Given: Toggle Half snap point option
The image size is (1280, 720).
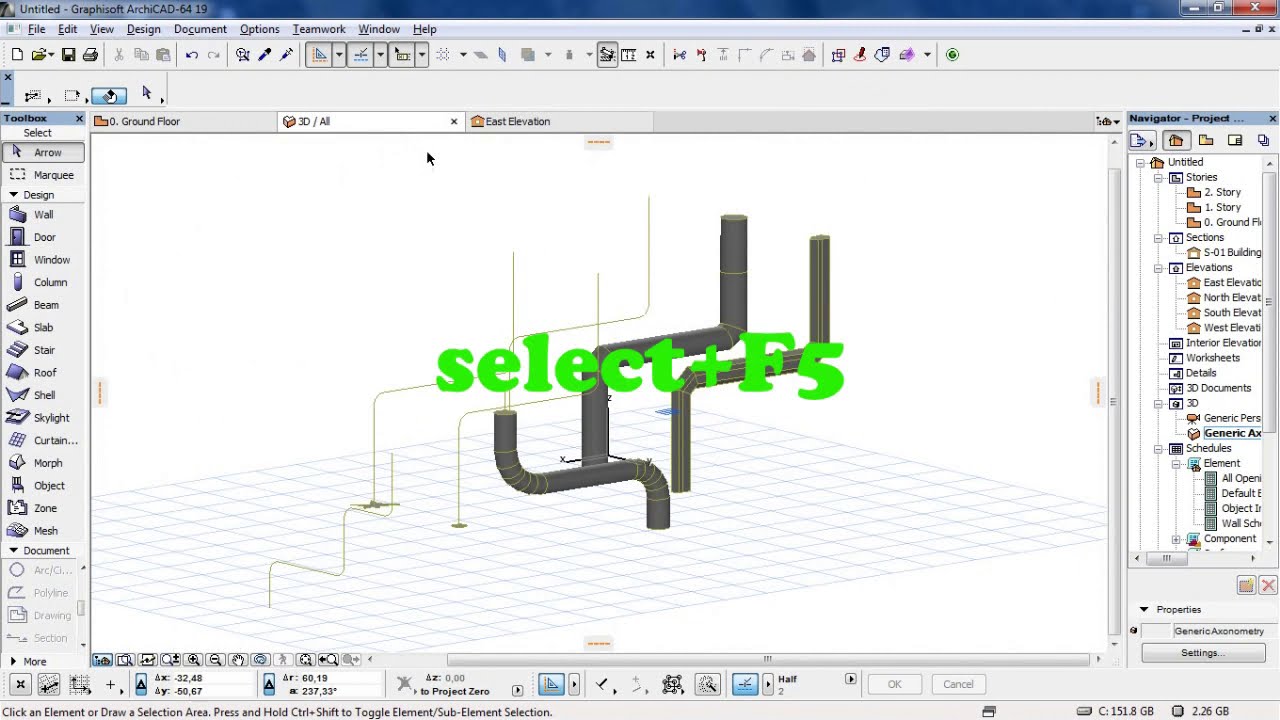Looking at the screenshot, I should point(745,684).
